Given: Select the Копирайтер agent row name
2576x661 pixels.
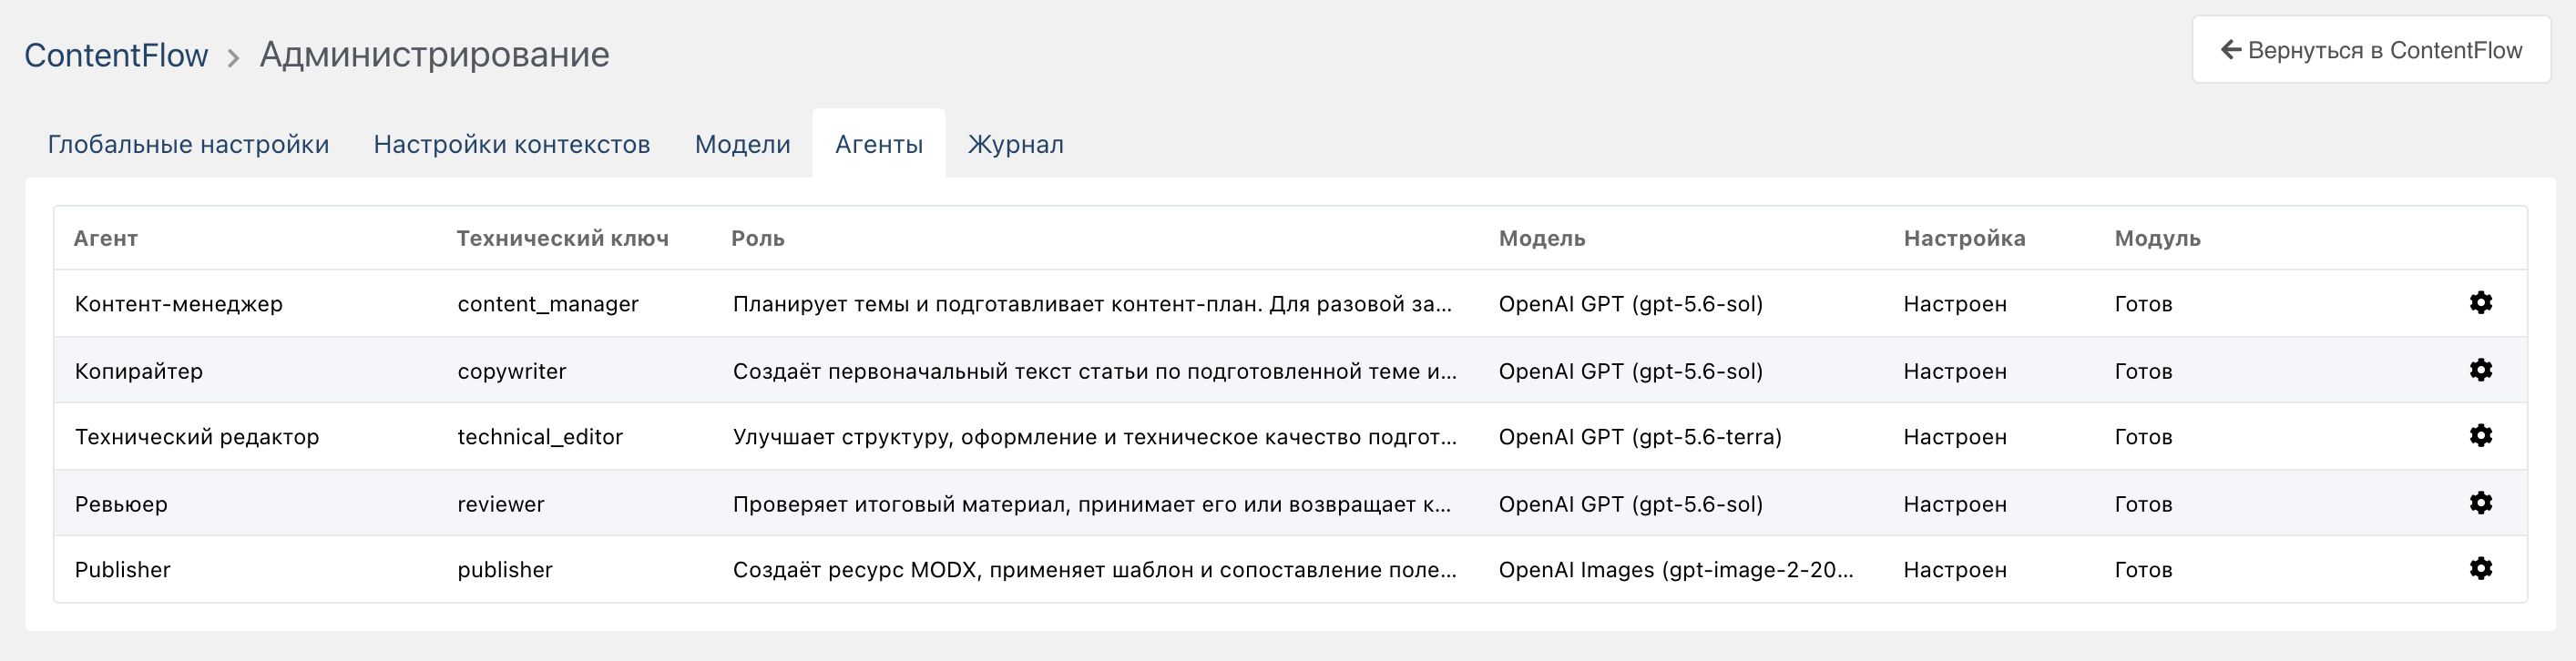Looking at the screenshot, I should pyautogui.click(x=139, y=371).
